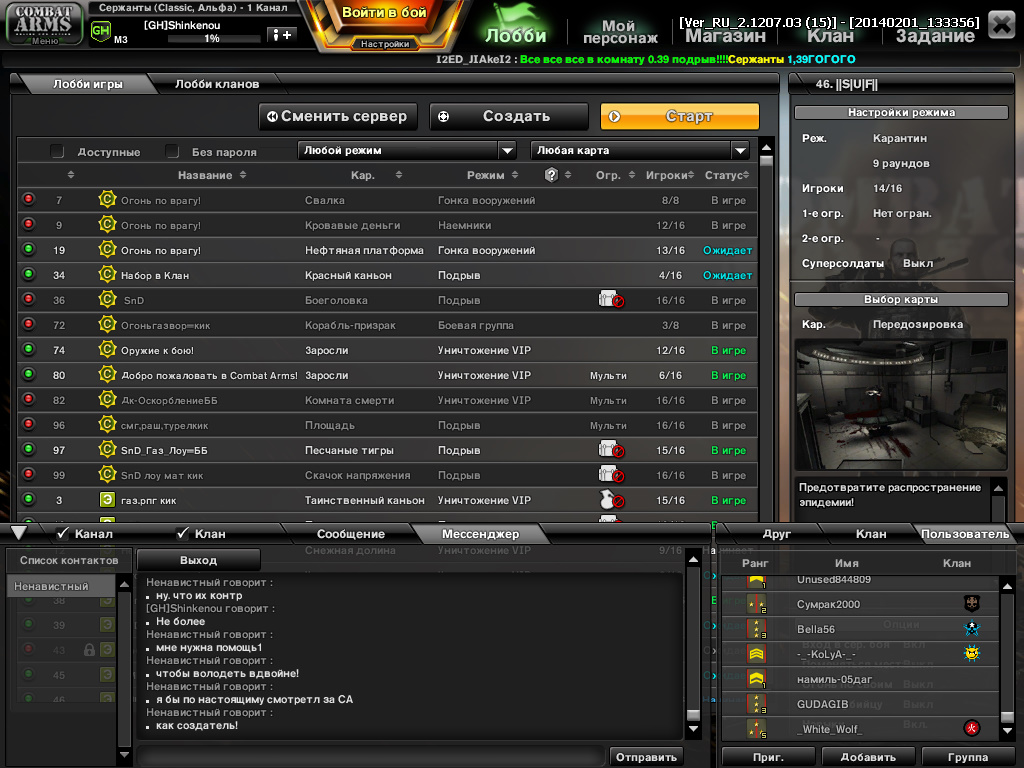Click clan emblem next to Сумрак2000
This screenshot has height=768, width=1024.
pos(972,603)
